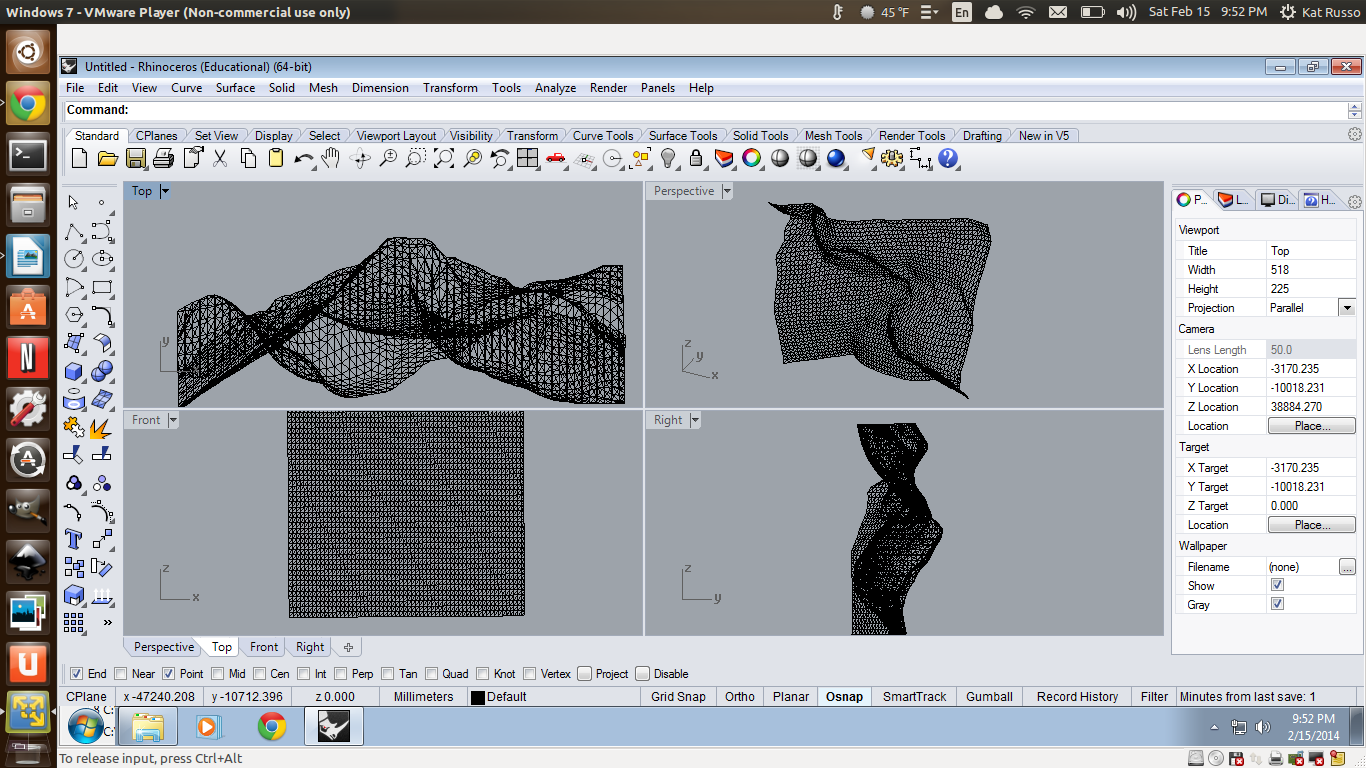1366x768 pixels.
Task: Select the Perspective viewport tab at bottom
Action: pos(164,647)
